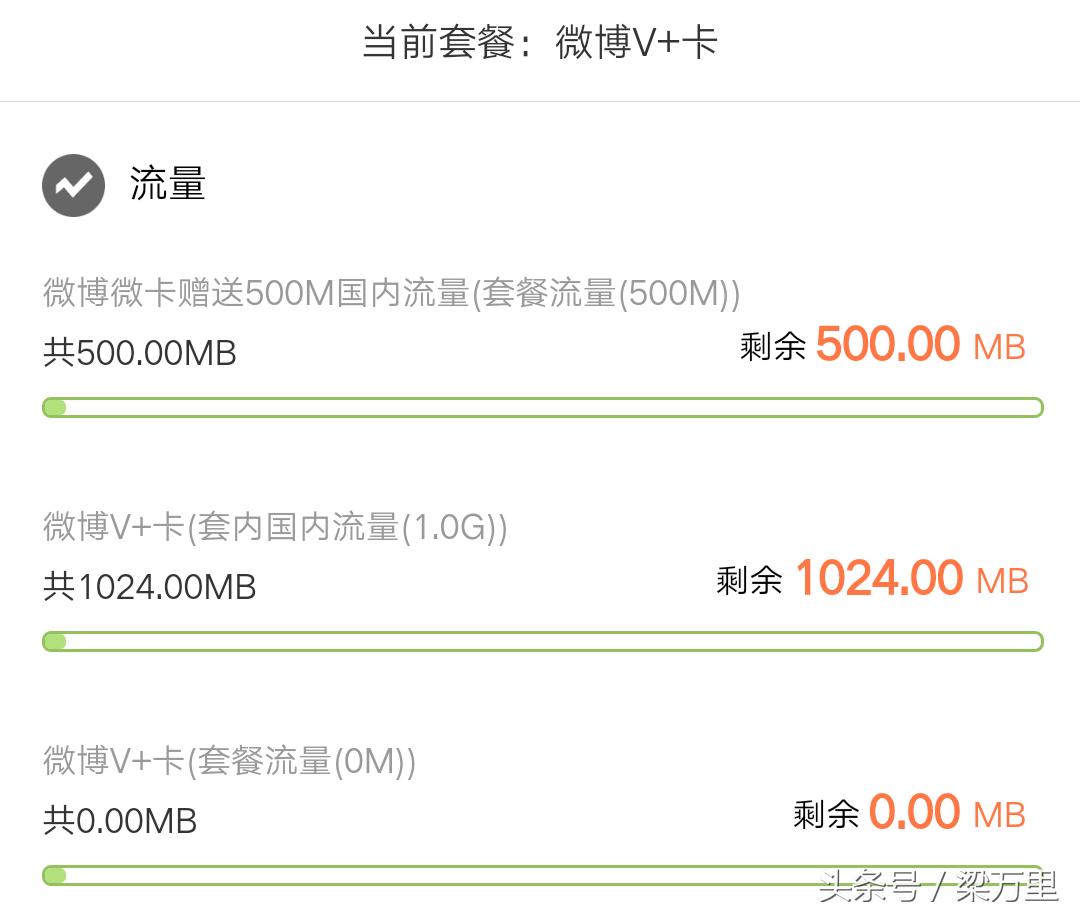
Task: Click the 500M plan usage progress bar
Action: pyautogui.click(x=542, y=408)
